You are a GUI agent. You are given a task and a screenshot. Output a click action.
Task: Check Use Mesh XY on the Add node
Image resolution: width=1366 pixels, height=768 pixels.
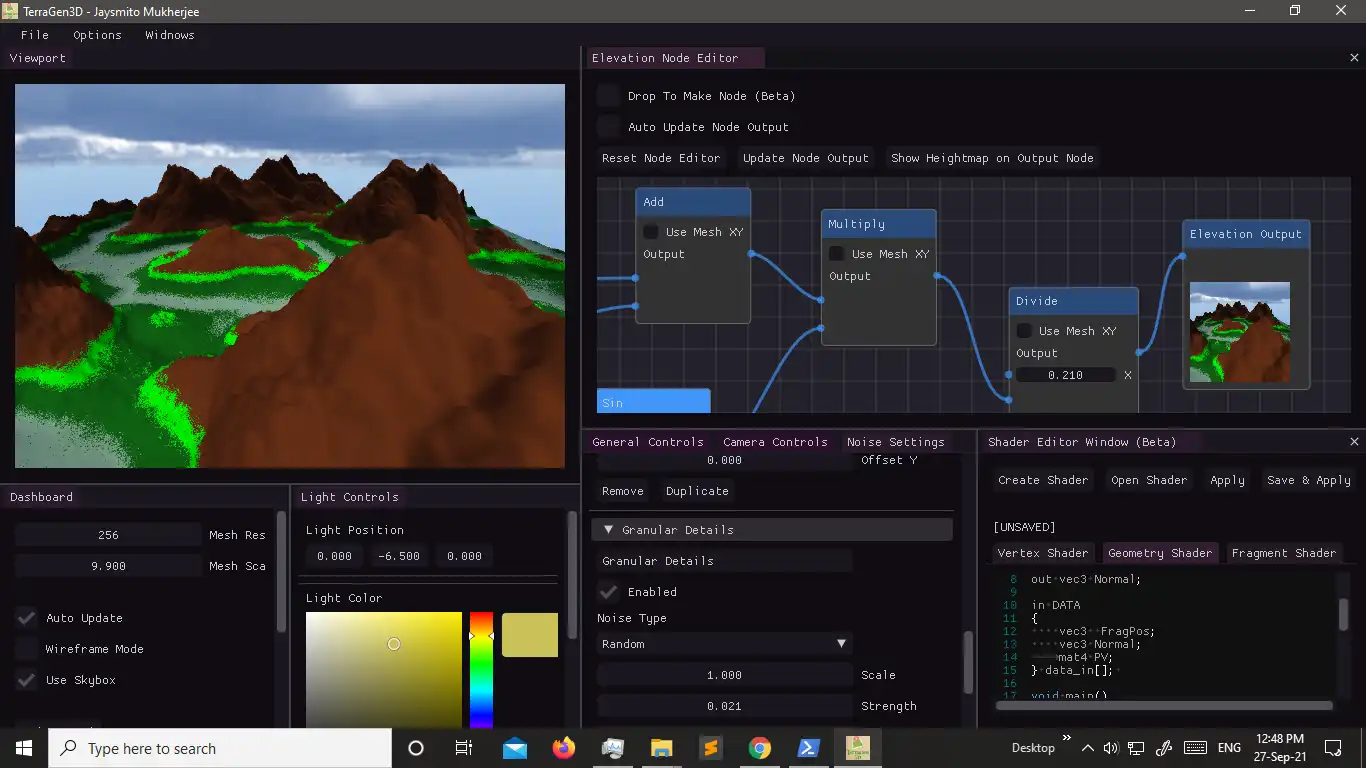pos(650,232)
